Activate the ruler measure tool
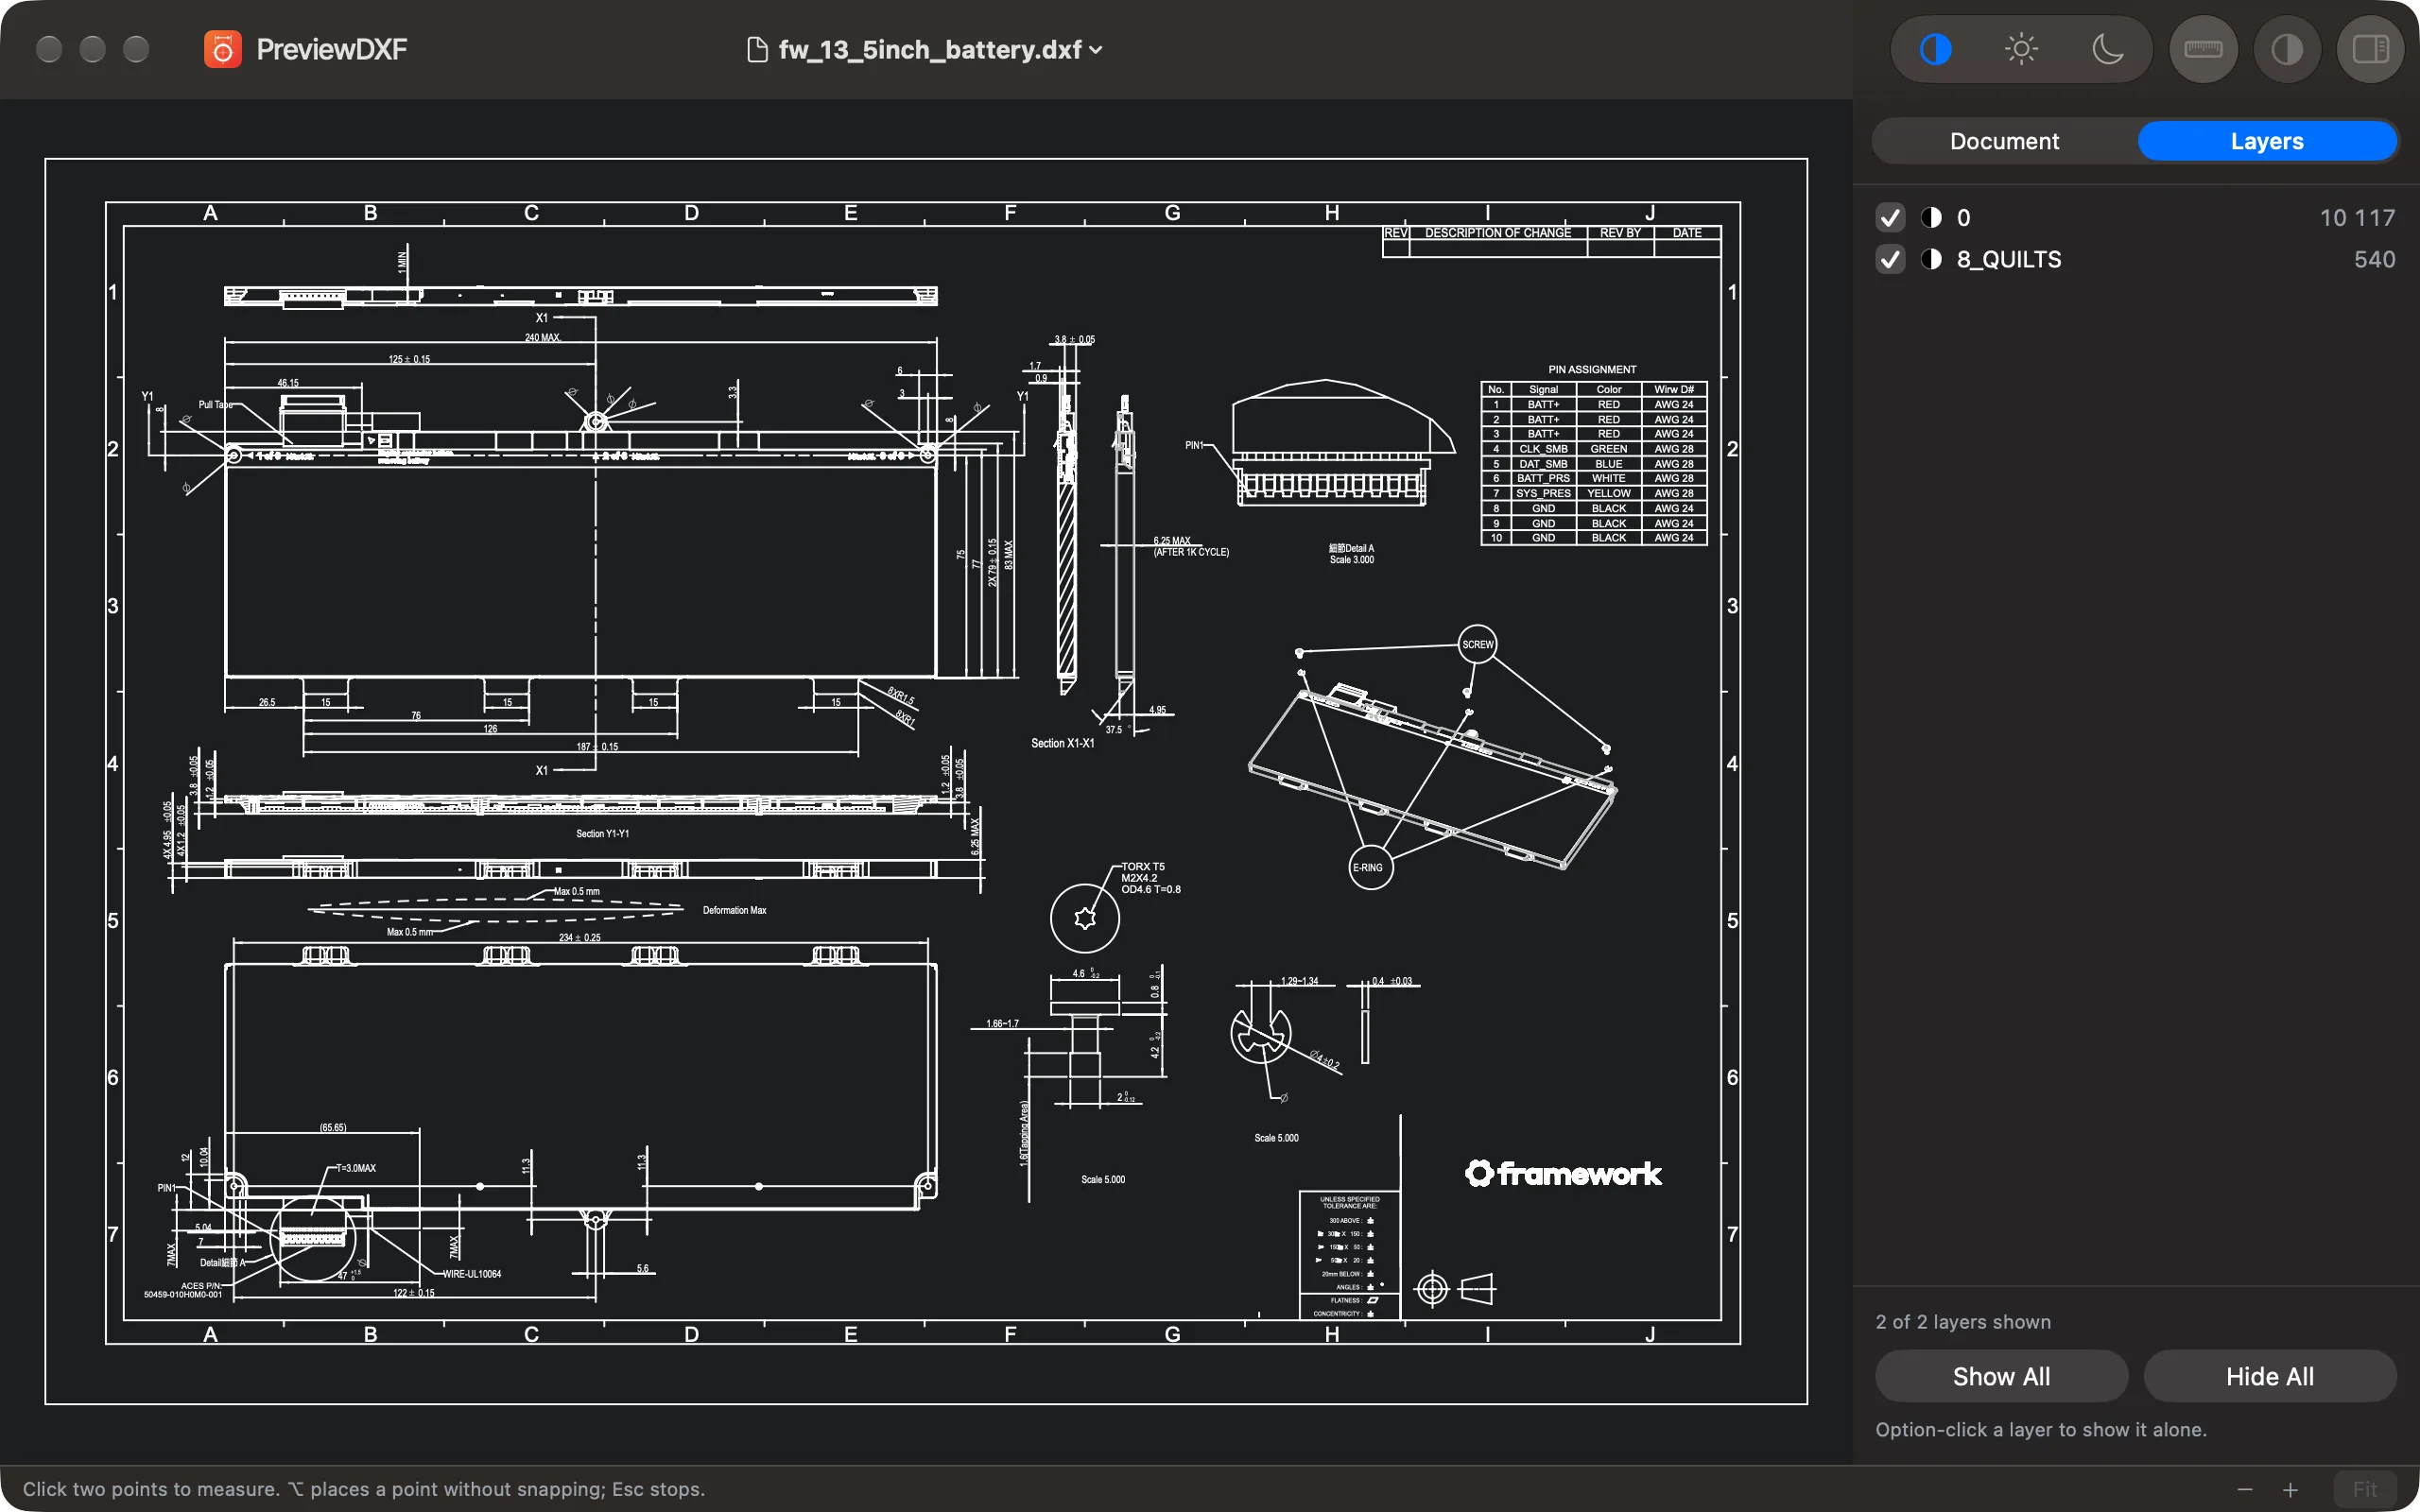 2203,49
